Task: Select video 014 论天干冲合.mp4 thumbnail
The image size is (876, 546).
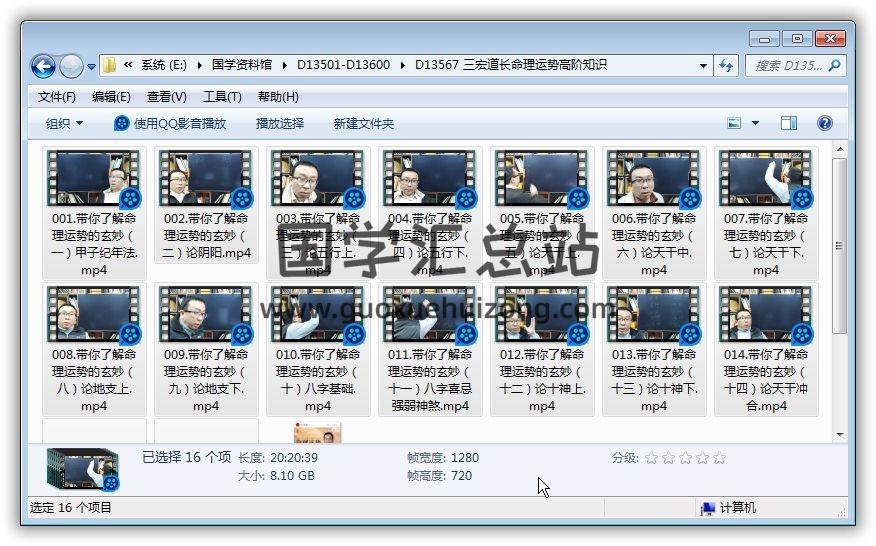Action: pyautogui.click(x=766, y=314)
